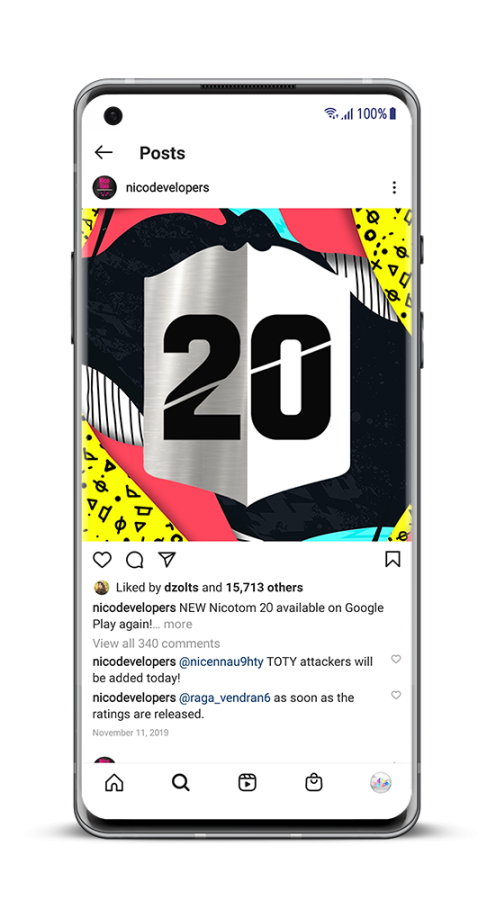Go to the Home tab

tap(114, 782)
